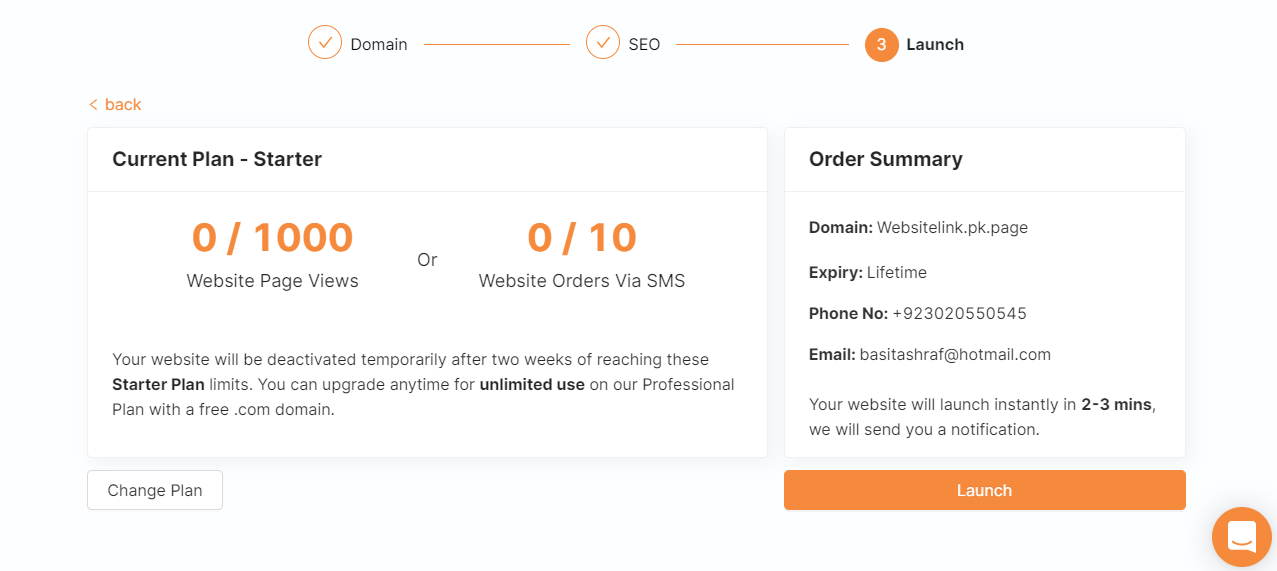The image size is (1277, 571).
Task: Click the progress line between SEO and Launch
Action: [x=762, y=45]
